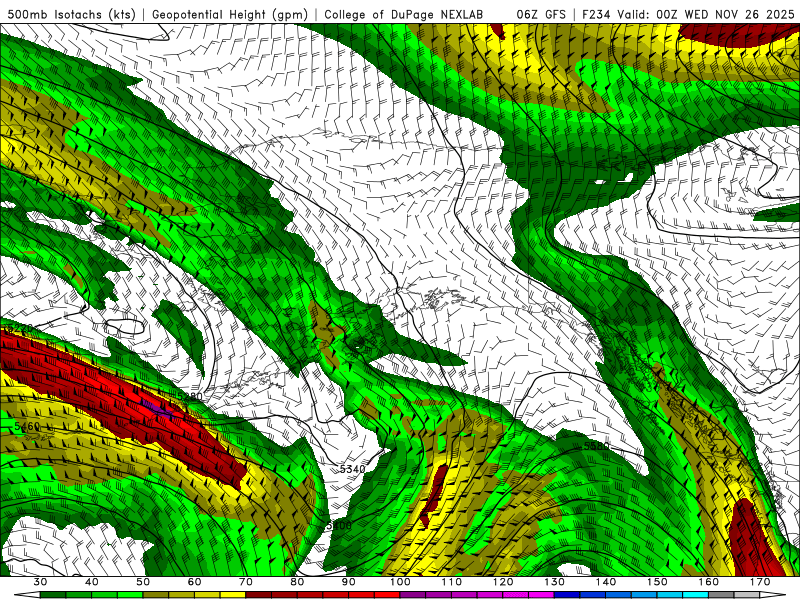Click the 5280 height contour label
The height and width of the screenshot is (600, 800).
pyautogui.click(x=189, y=396)
